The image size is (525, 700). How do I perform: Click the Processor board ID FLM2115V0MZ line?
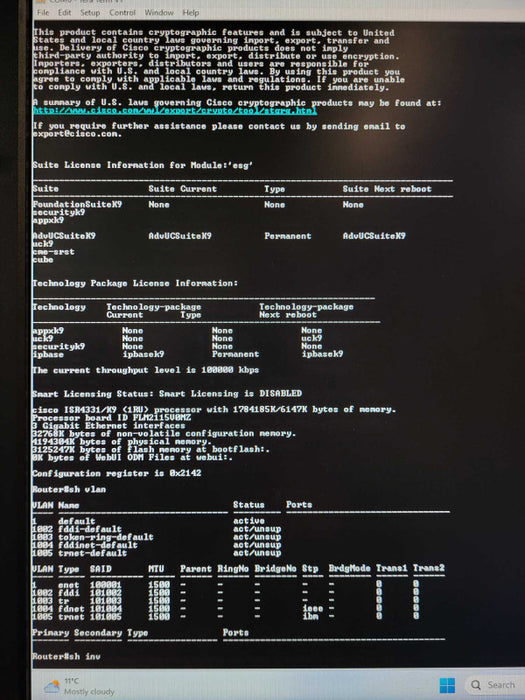click(112, 417)
